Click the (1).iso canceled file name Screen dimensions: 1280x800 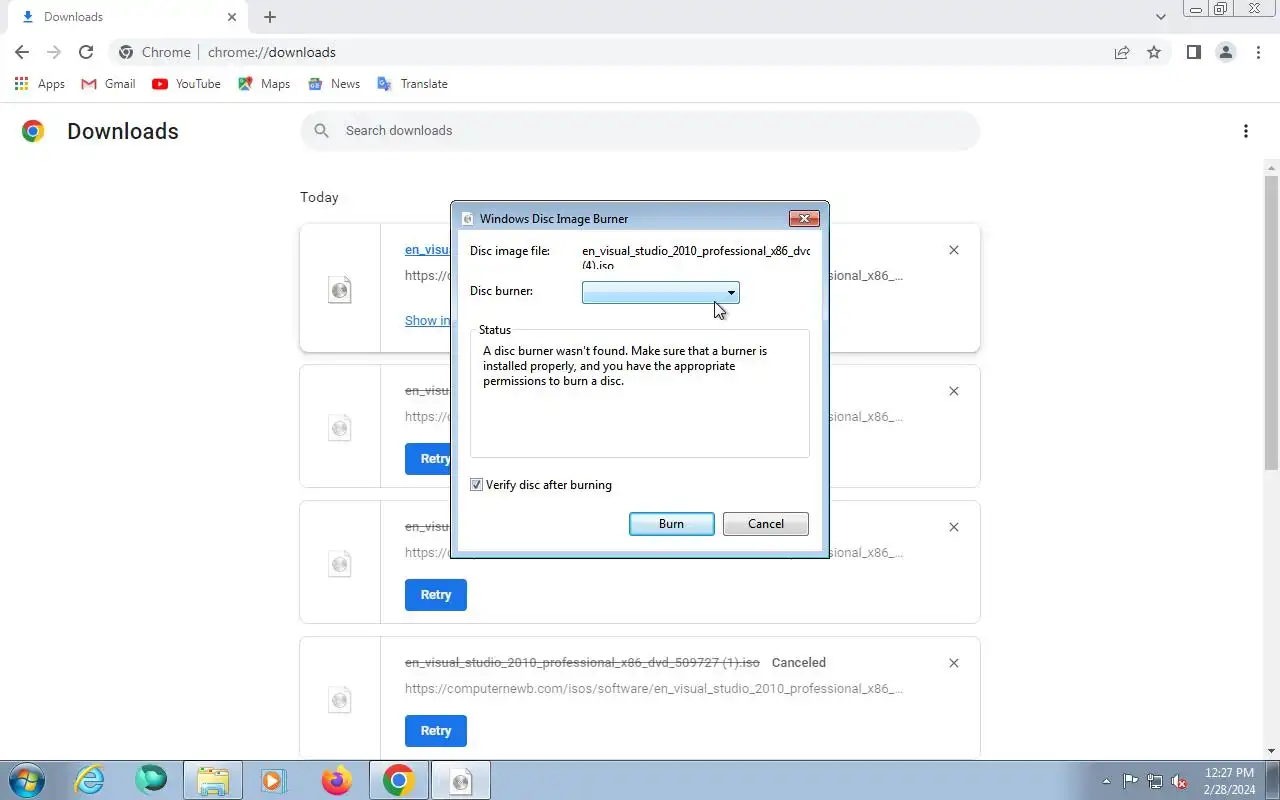coord(582,663)
